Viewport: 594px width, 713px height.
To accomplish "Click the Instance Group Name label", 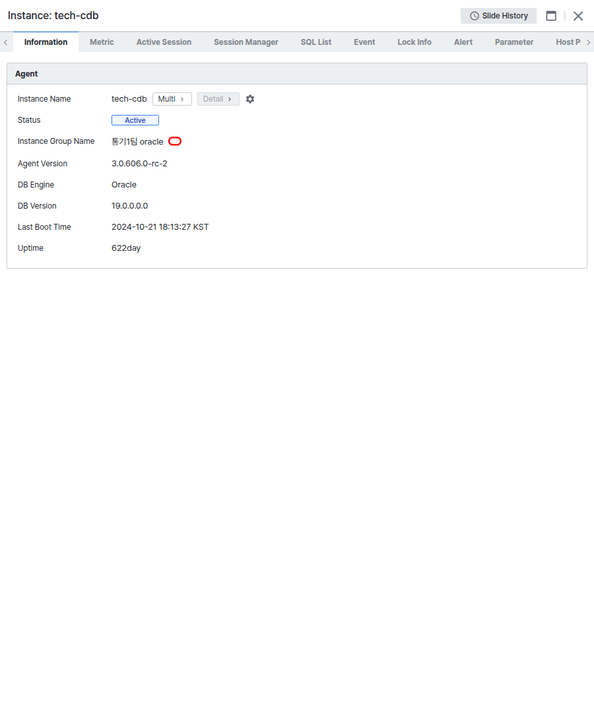I will click(x=56, y=141).
